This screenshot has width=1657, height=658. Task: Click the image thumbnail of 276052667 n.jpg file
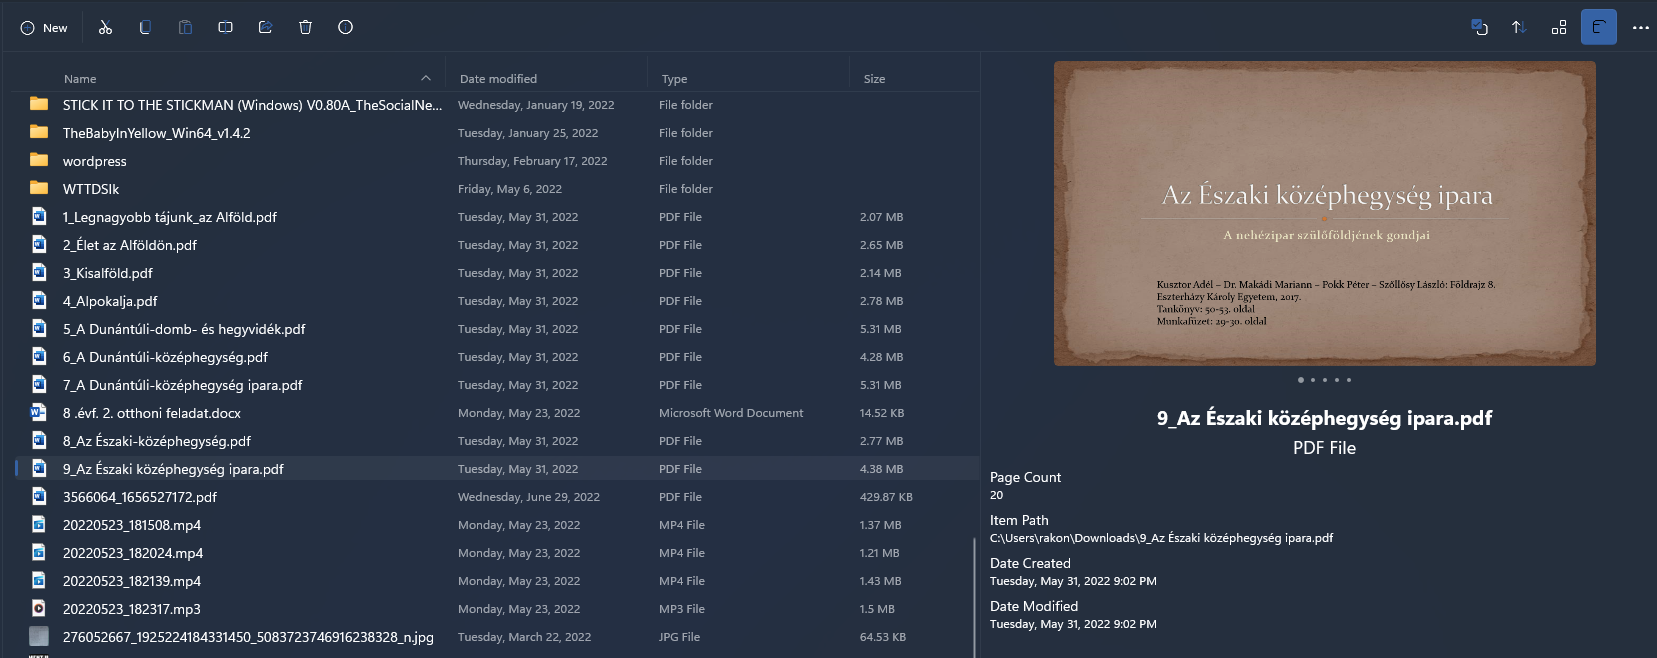point(39,636)
